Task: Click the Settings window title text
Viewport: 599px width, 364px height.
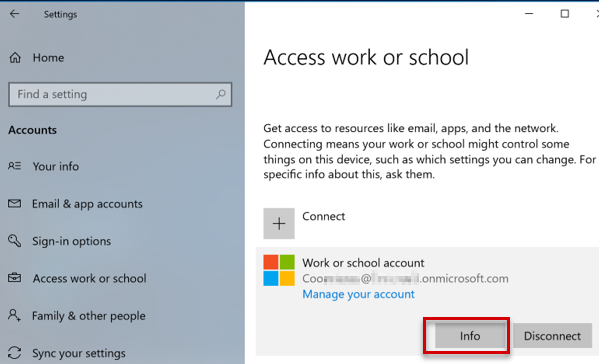Action: (60, 15)
